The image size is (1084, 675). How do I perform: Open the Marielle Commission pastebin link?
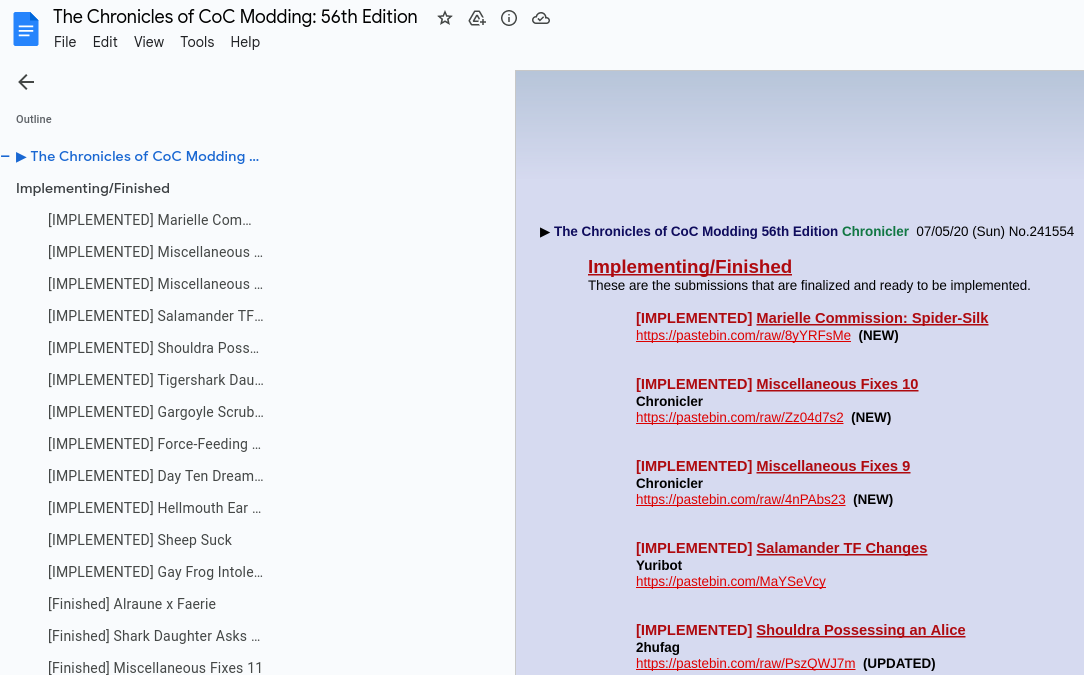(x=743, y=336)
